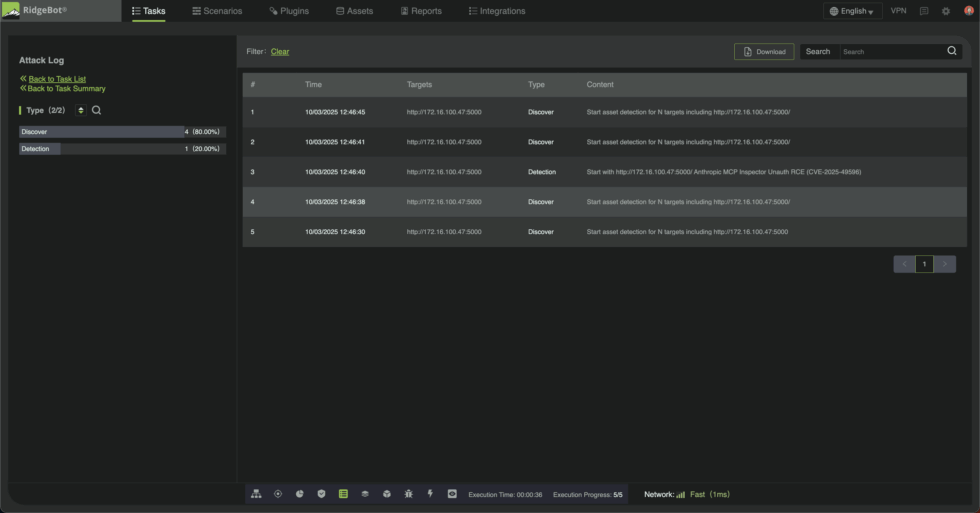Open the English language dropdown
980x513 pixels.
(852, 11)
